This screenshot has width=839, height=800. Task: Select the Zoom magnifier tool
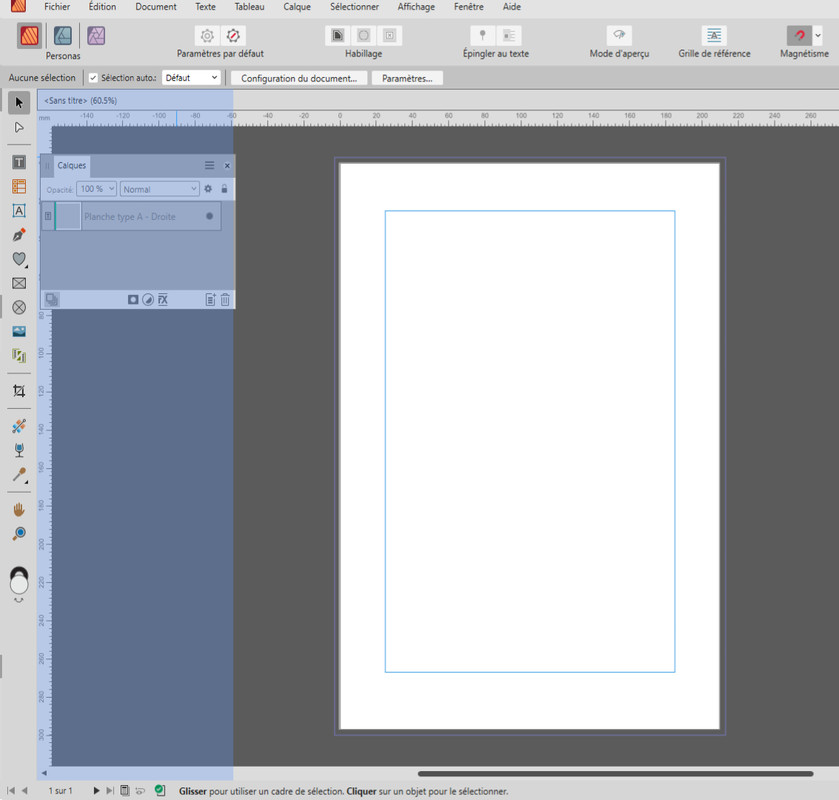19,534
